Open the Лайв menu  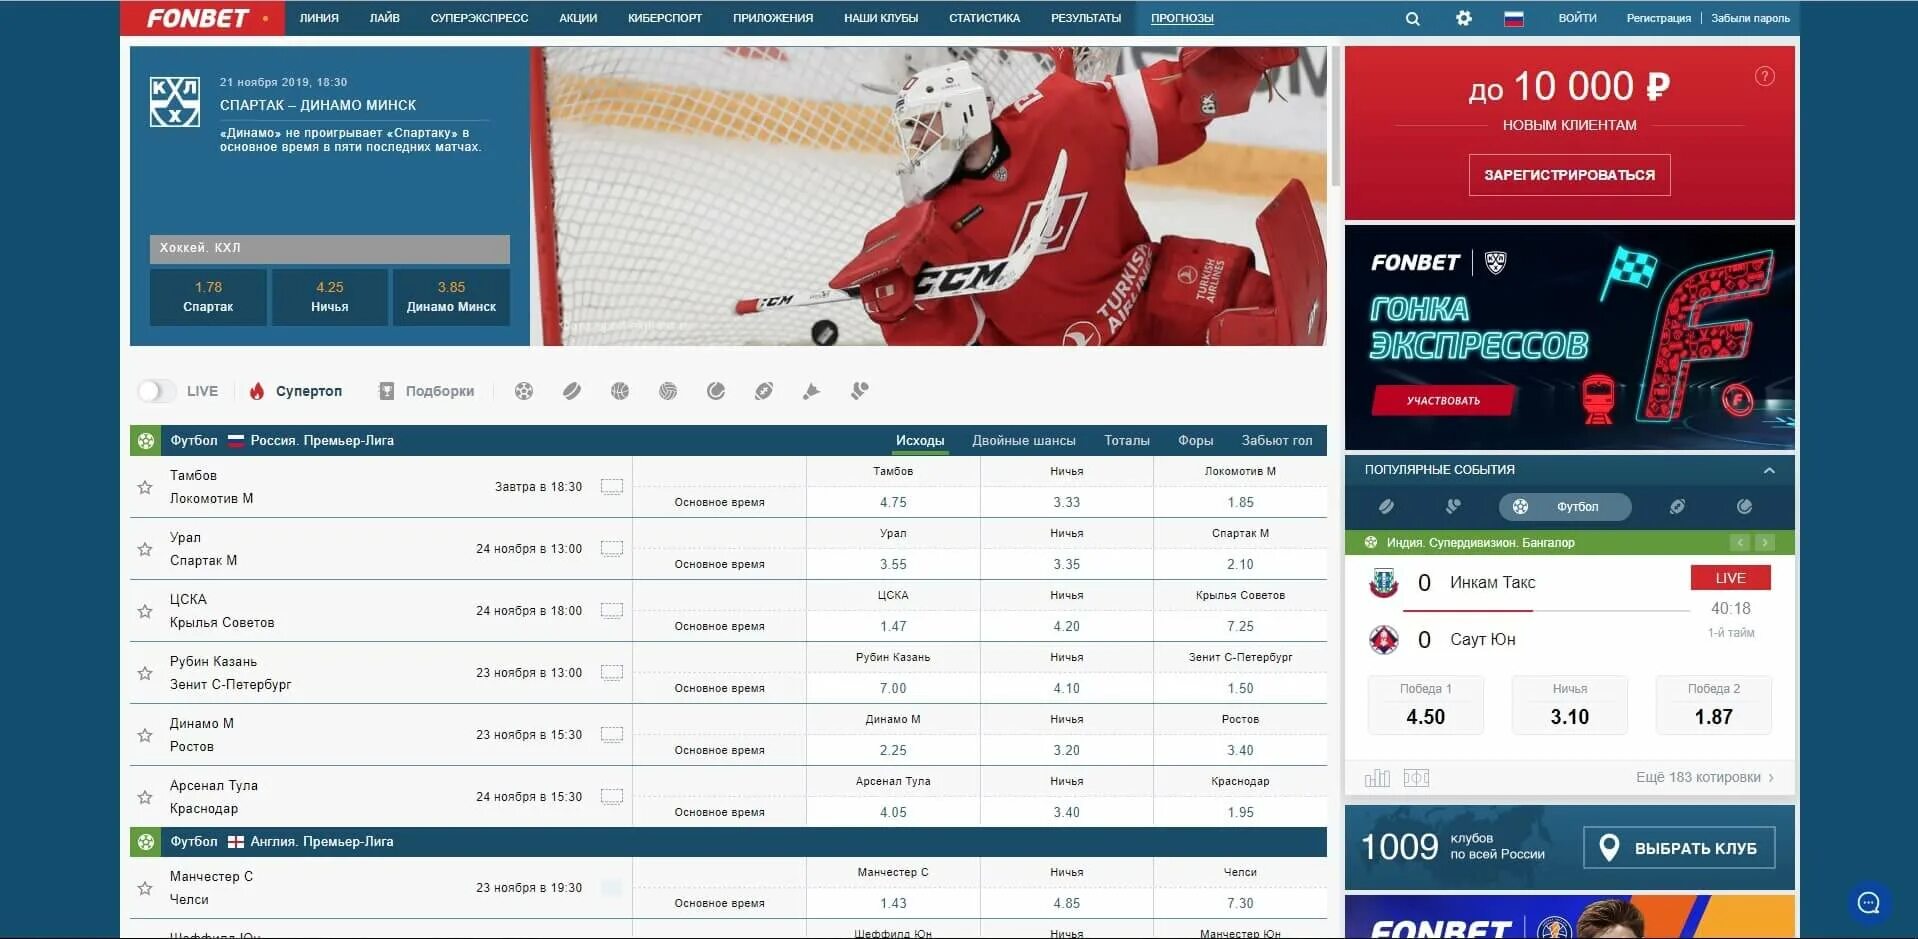point(385,18)
